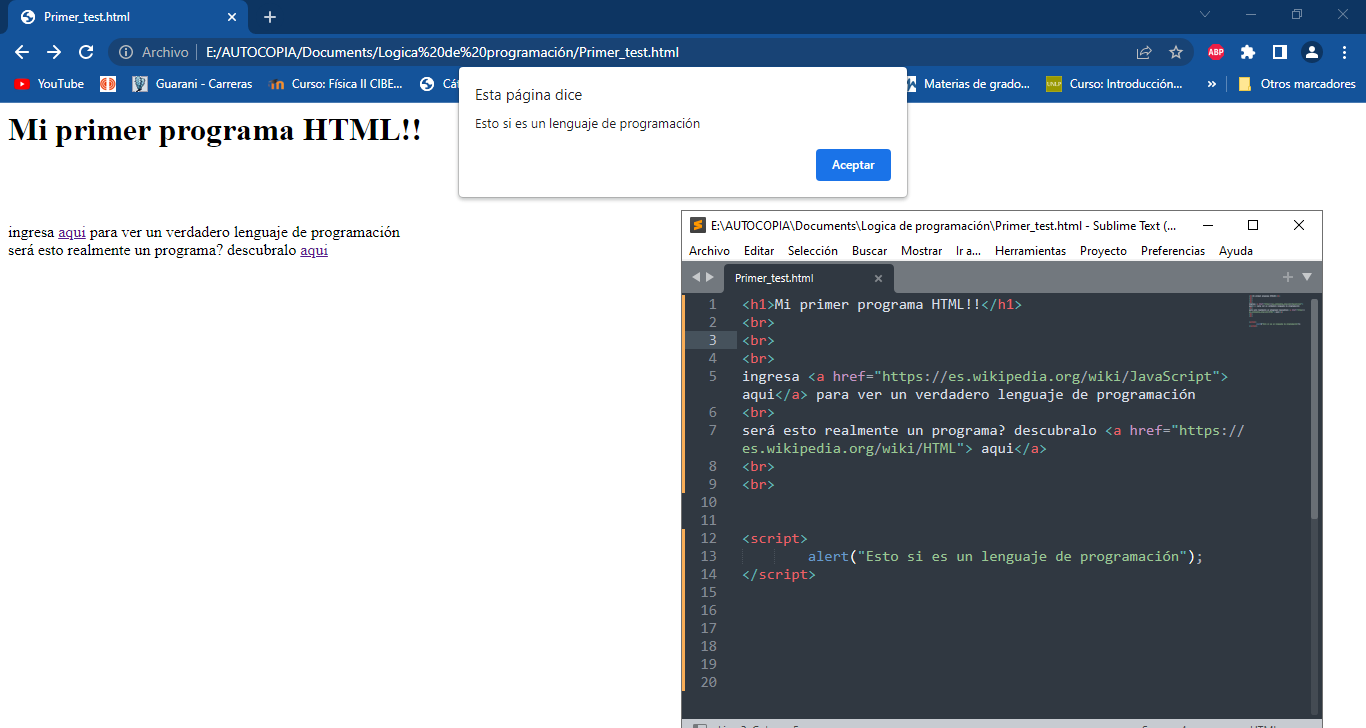Open the Mostrar menu in Sublime Text
1366x728 pixels.
tap(921, 251)
